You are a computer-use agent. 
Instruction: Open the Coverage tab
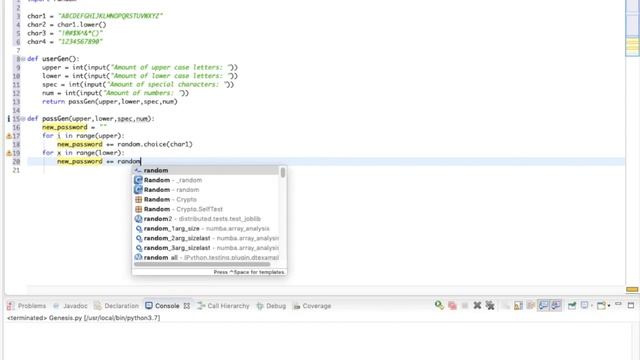pos(312,306)
